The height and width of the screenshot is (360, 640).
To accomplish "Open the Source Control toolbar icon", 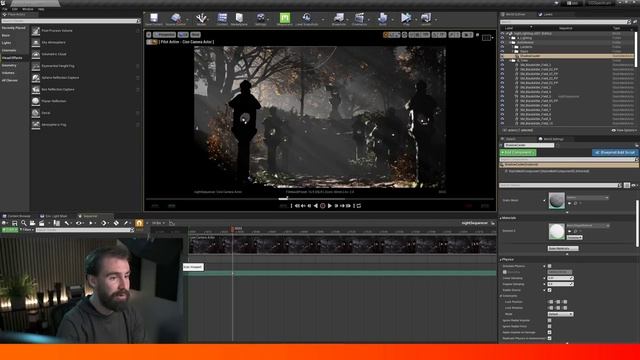I will 176,18.
